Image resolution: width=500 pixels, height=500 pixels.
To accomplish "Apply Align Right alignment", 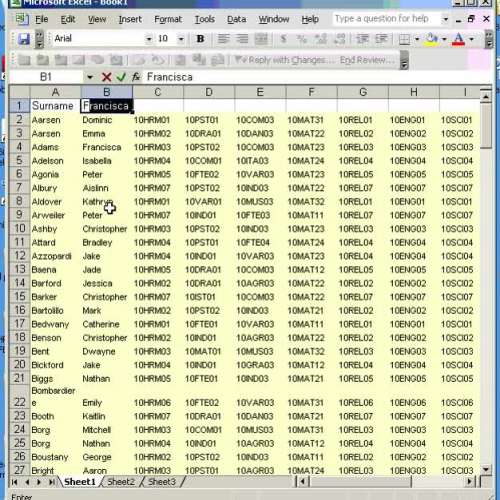I will [242, 39].
